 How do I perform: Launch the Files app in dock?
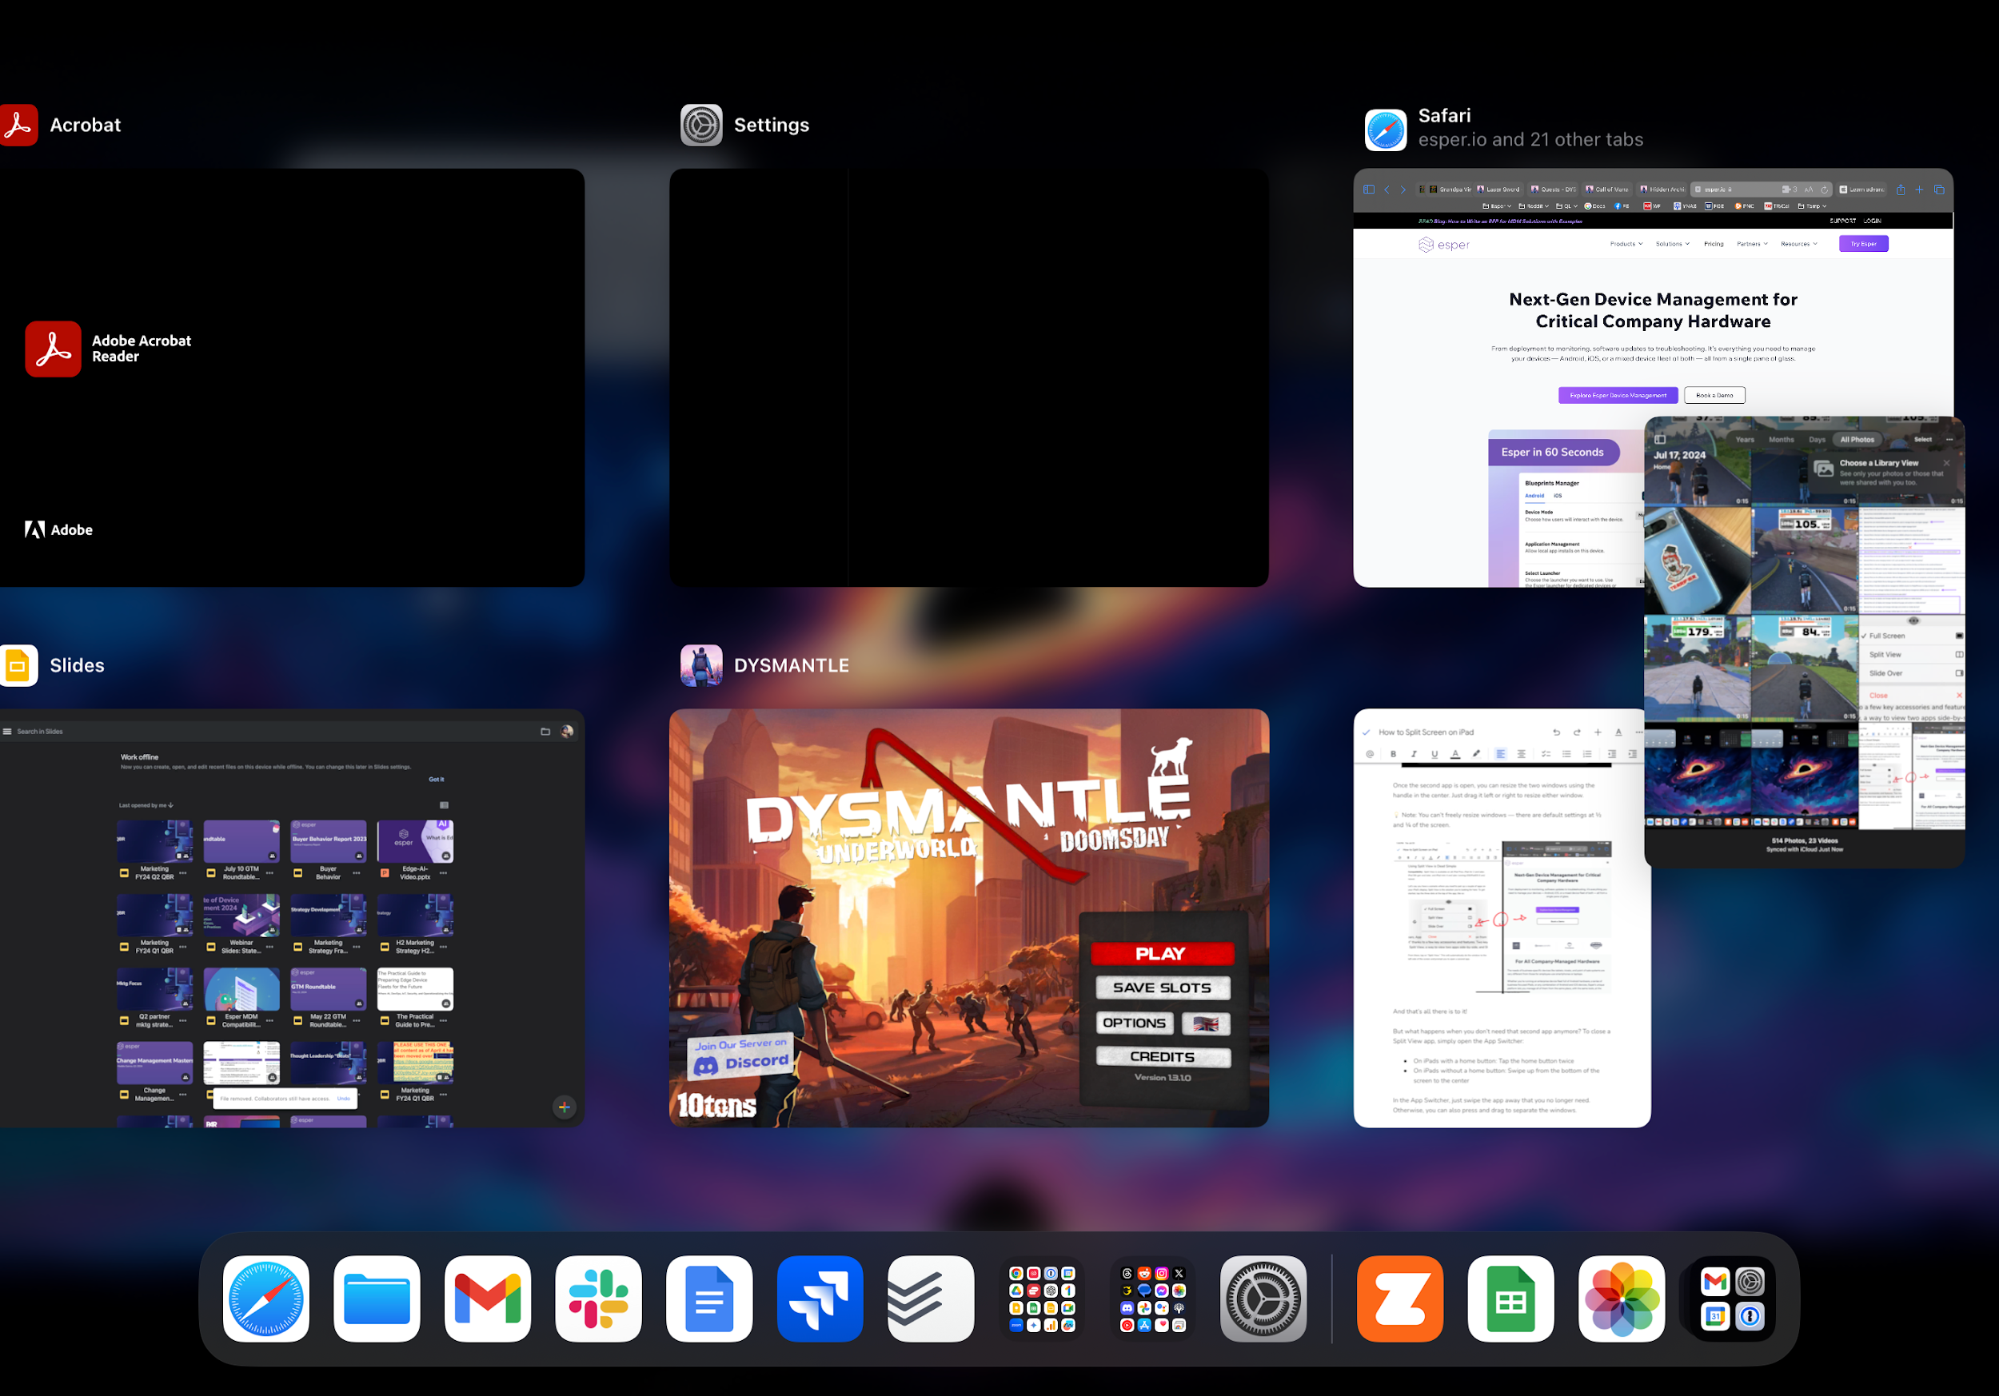pyautogui.click(x=377, y=1298)
